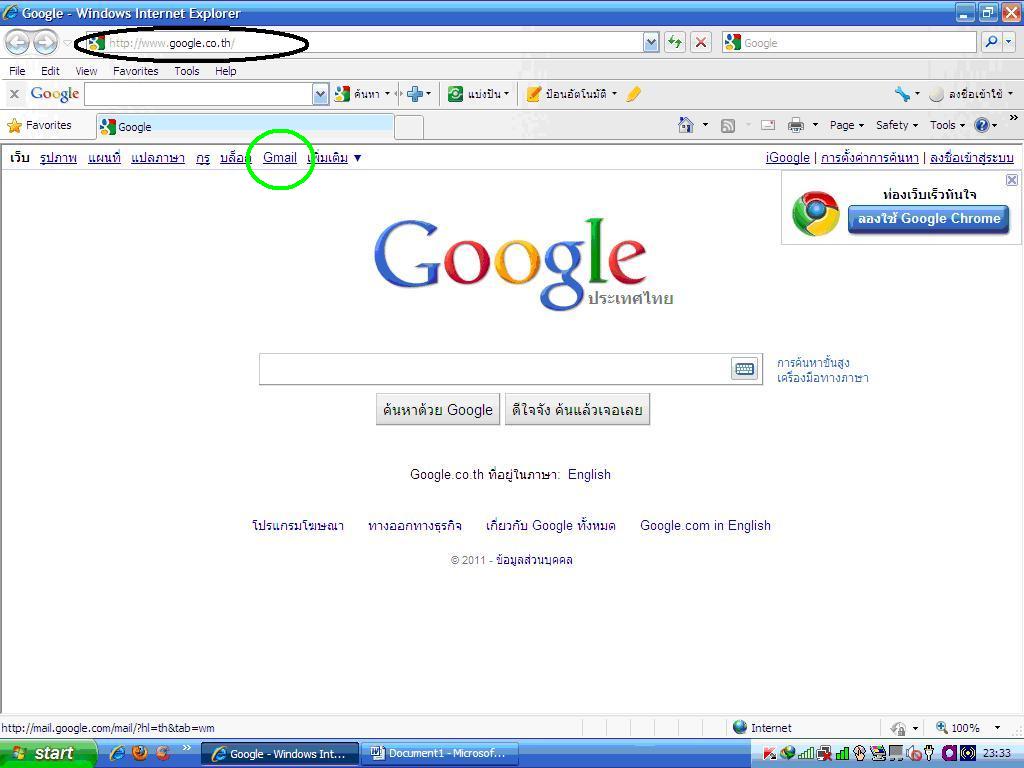Click the ลงชื่อเข้าสู่ระบบ sign-in link
Image resolution: width=1024 pixels, height=768 pixels.
(971, 157)
